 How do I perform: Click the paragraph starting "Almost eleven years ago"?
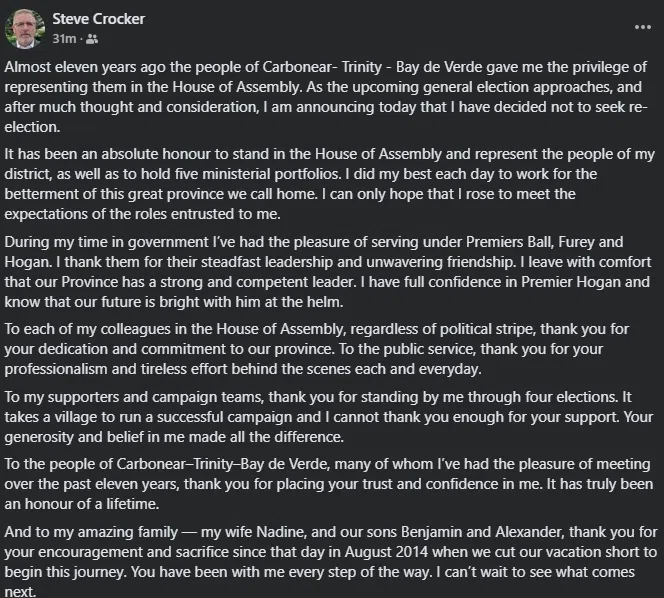click(331, 97)
